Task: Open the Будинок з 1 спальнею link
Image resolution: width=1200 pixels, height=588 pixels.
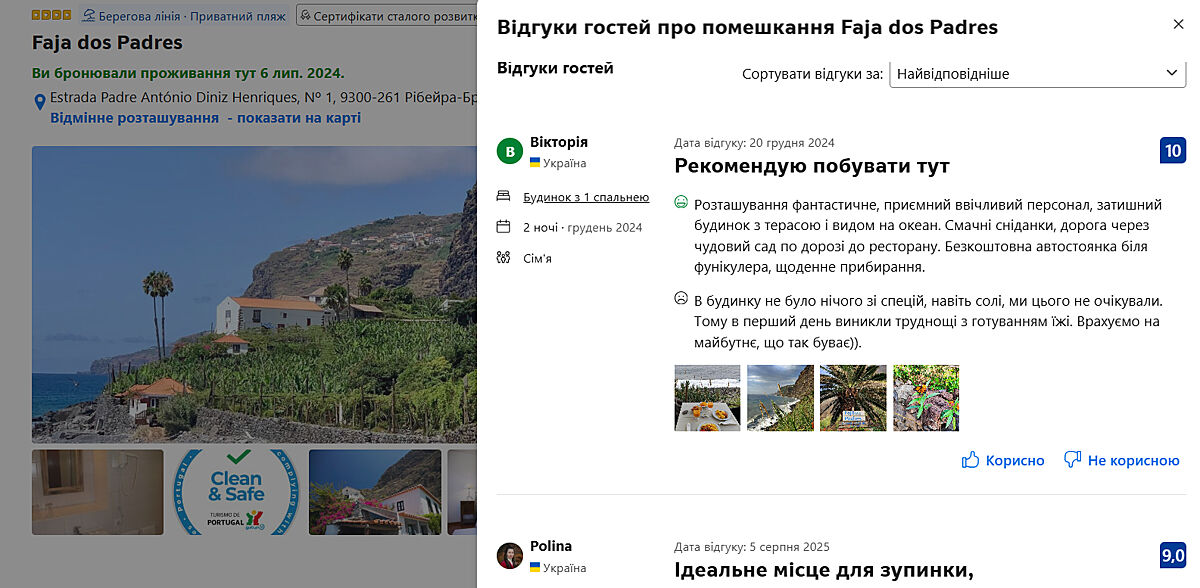Action: [586, 198]
